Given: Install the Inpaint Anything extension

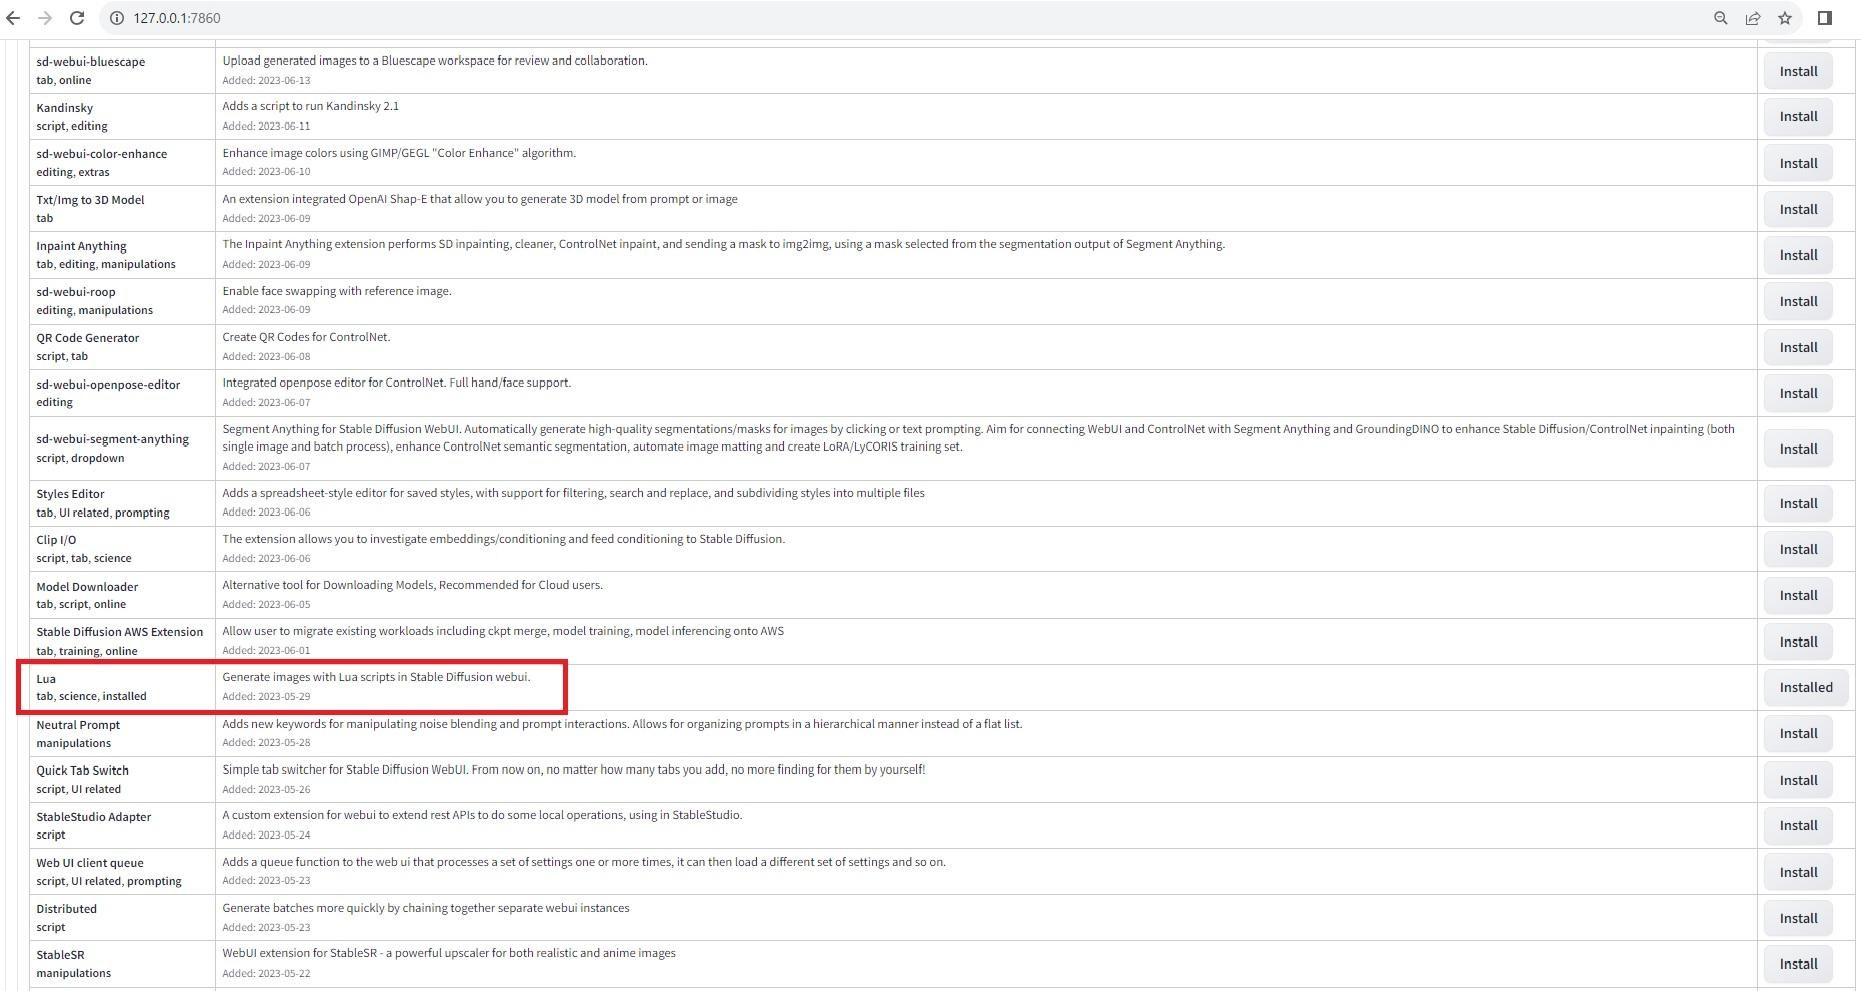Looking at the screenshot, I should click(1797, 255).
